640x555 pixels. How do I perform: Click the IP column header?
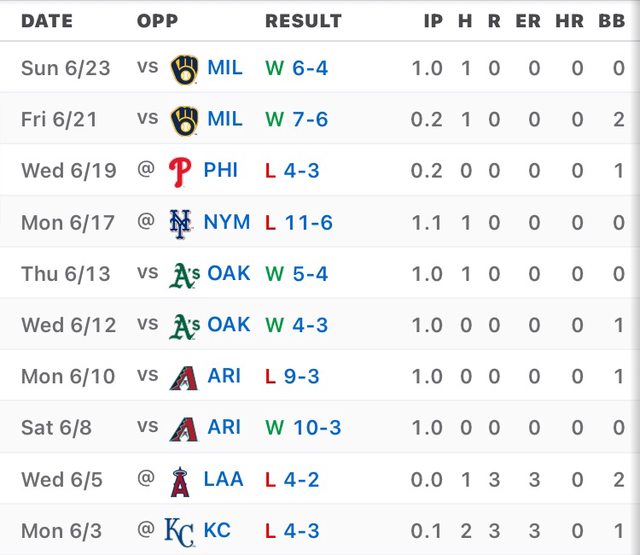pyautogui.click(x=432, y=21)
